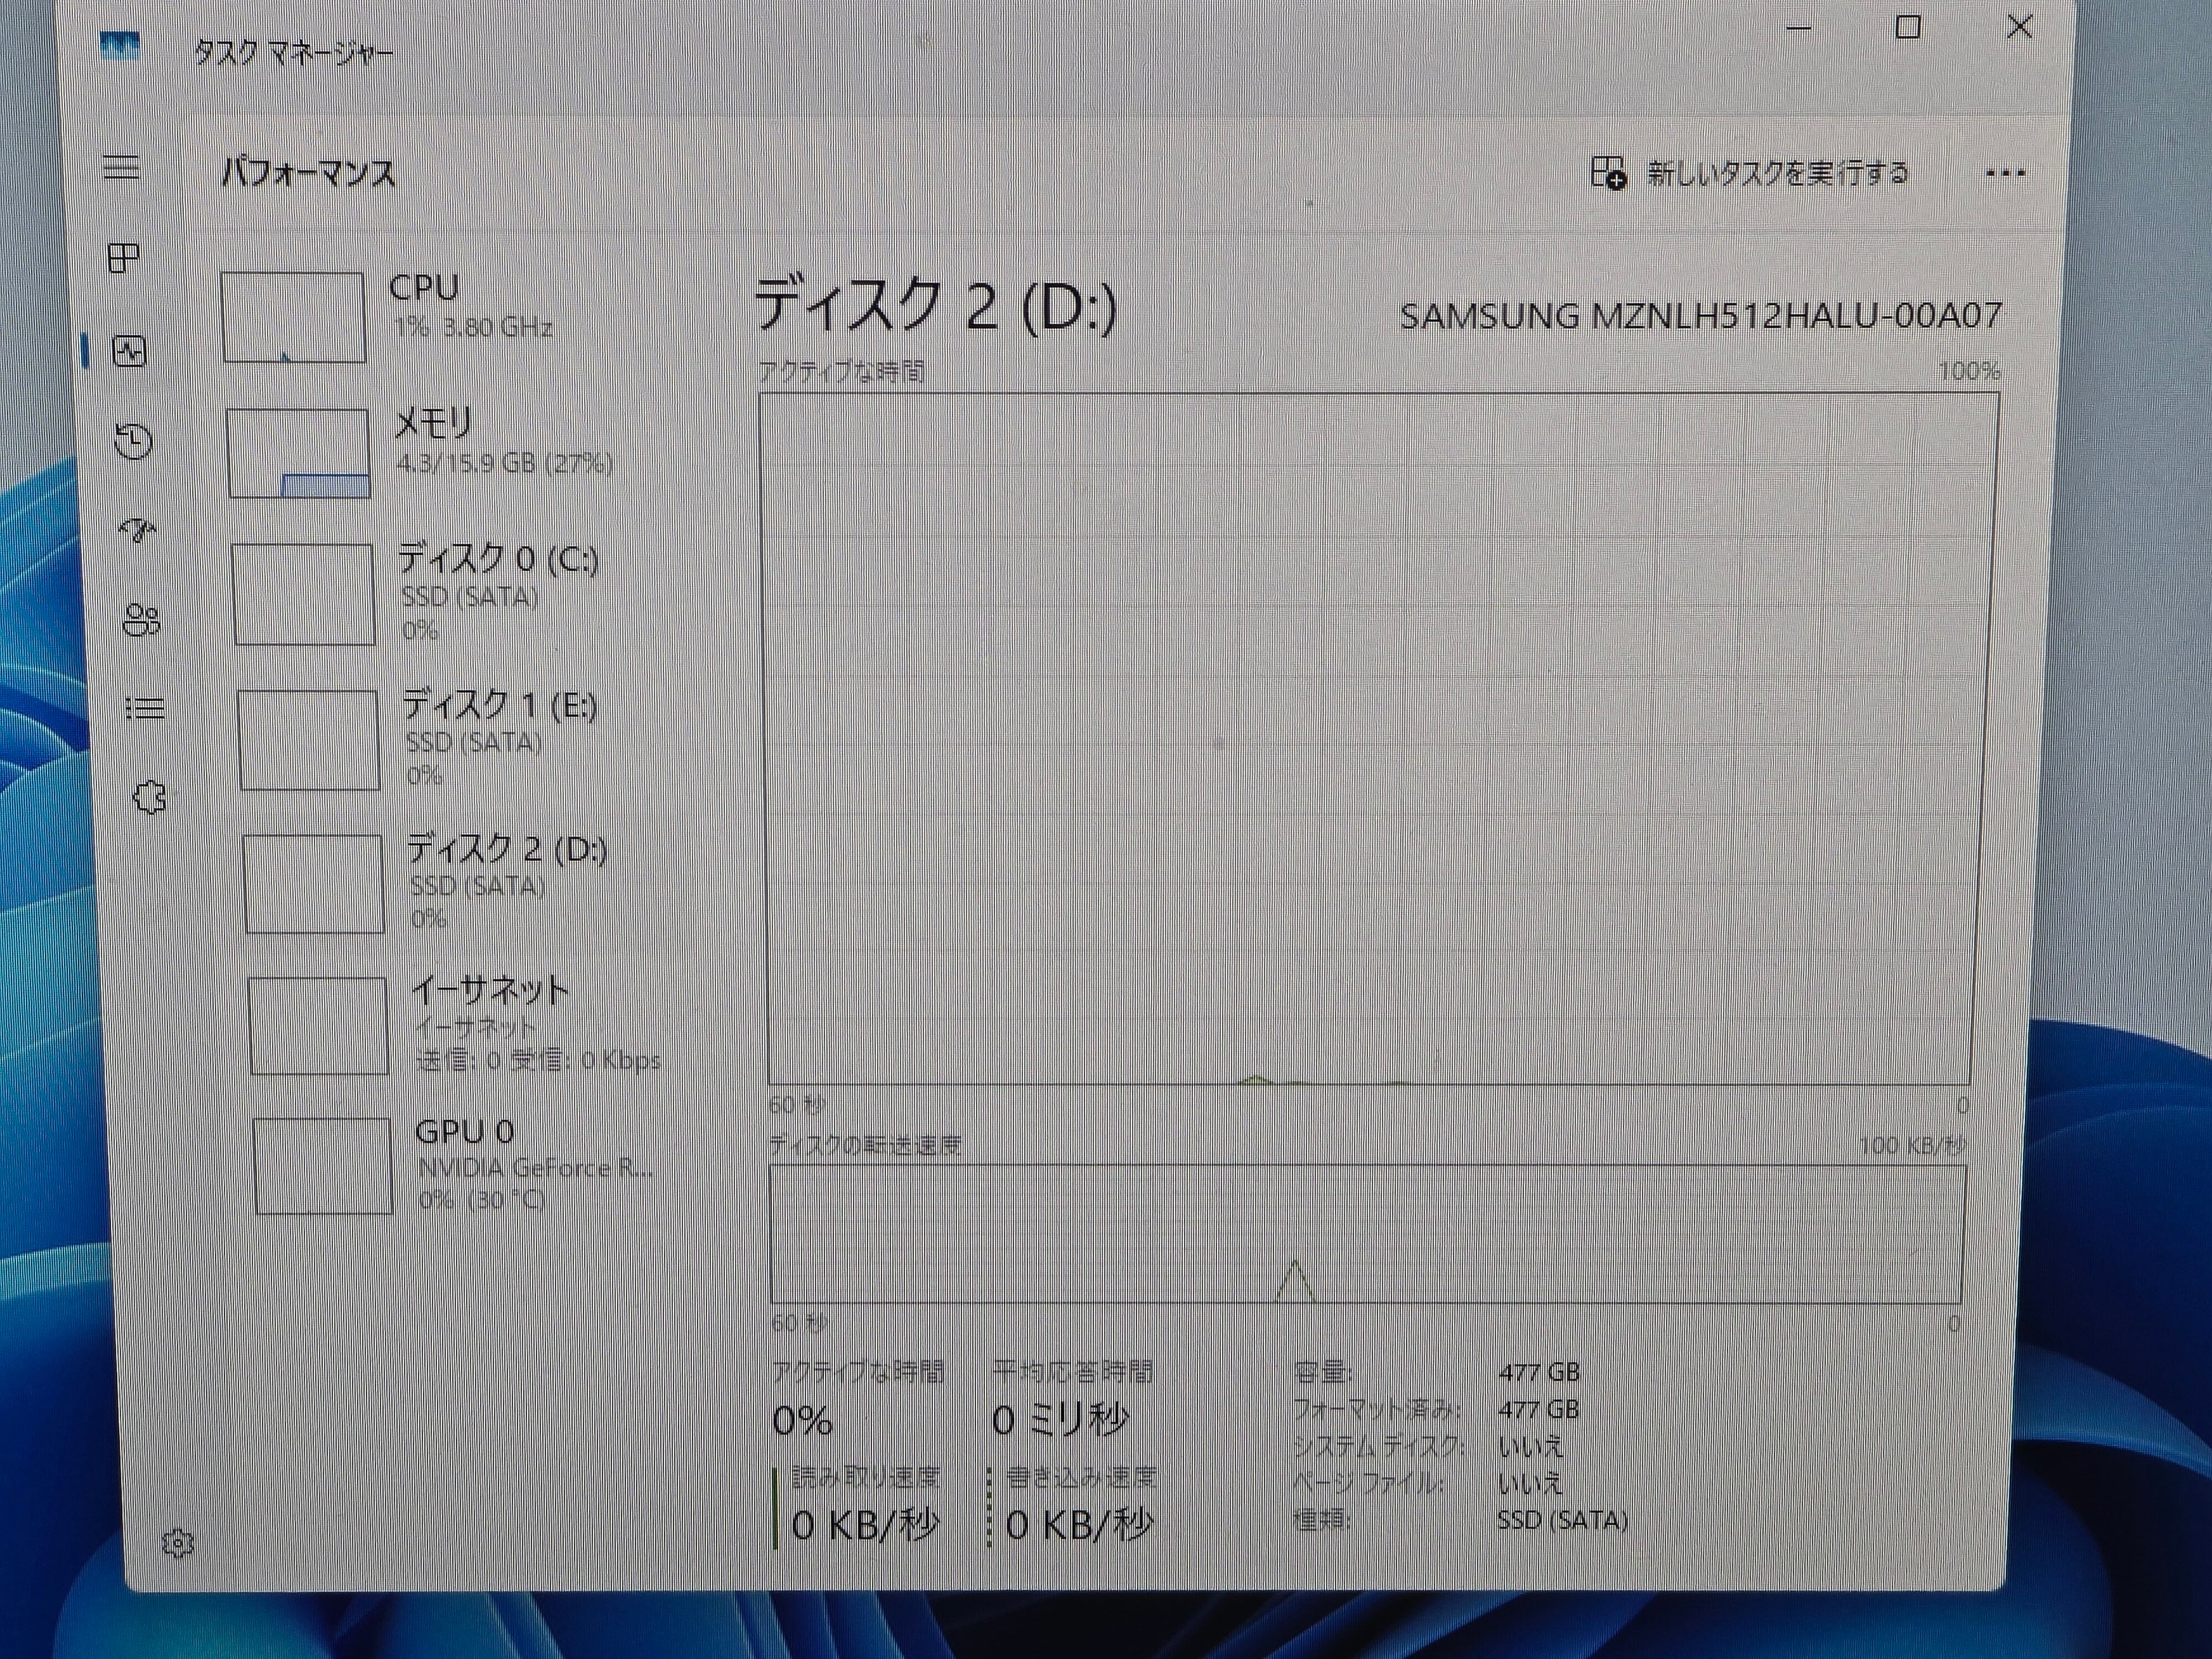
Task: Open the three-dot more options menu
Action: (x=2005, y=174)
